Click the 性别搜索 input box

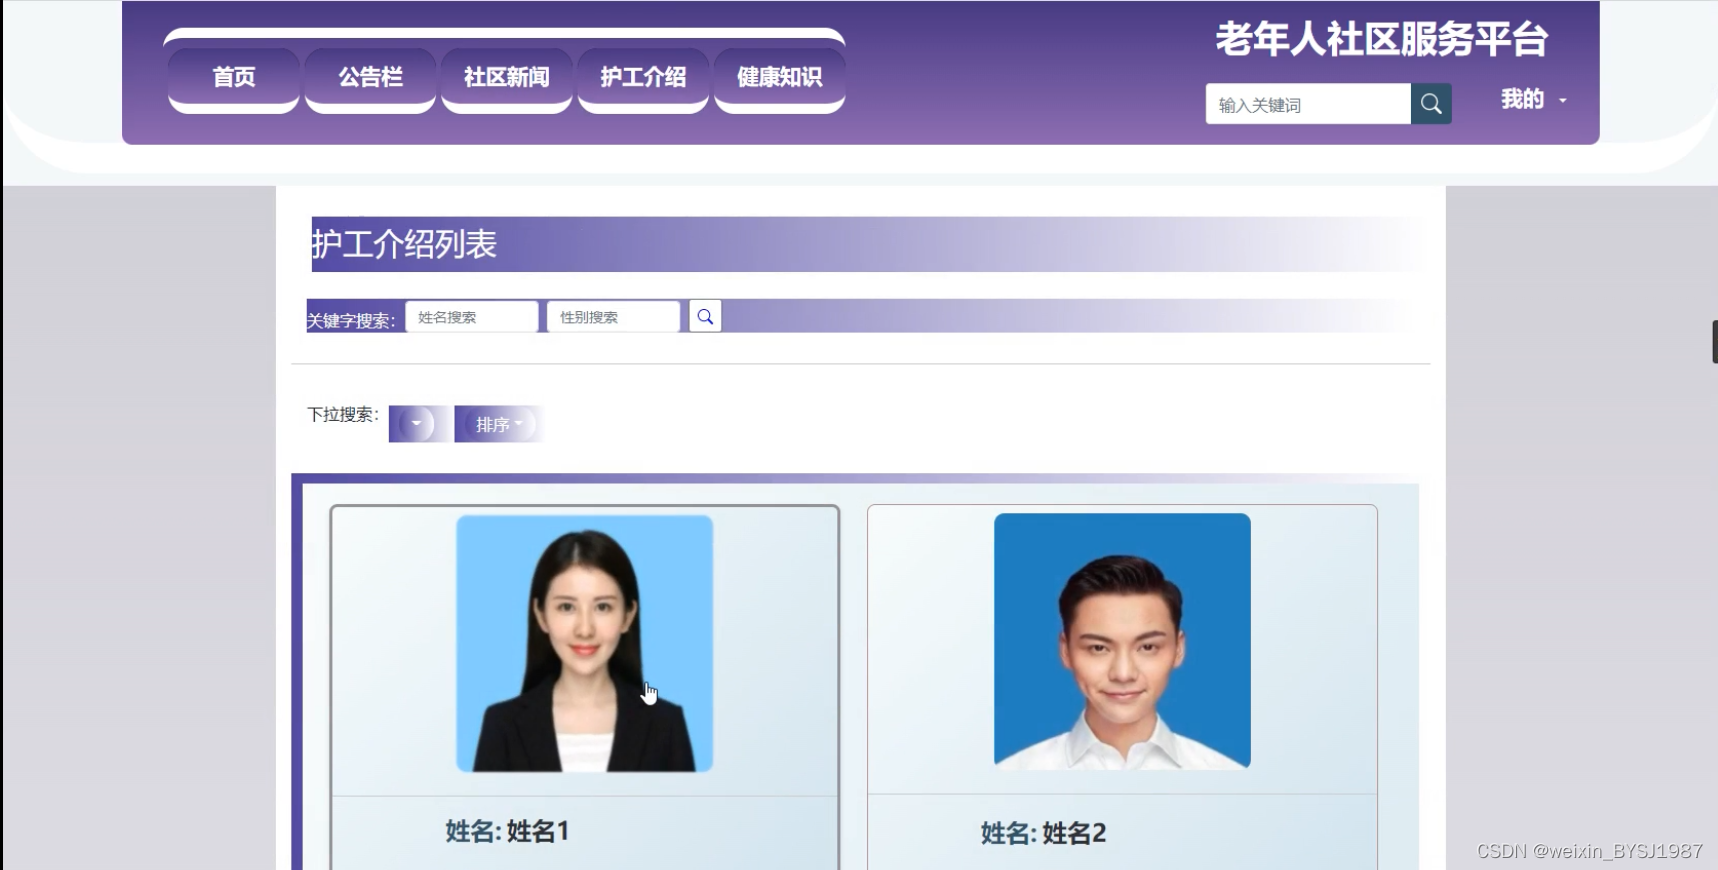point(613,317)
